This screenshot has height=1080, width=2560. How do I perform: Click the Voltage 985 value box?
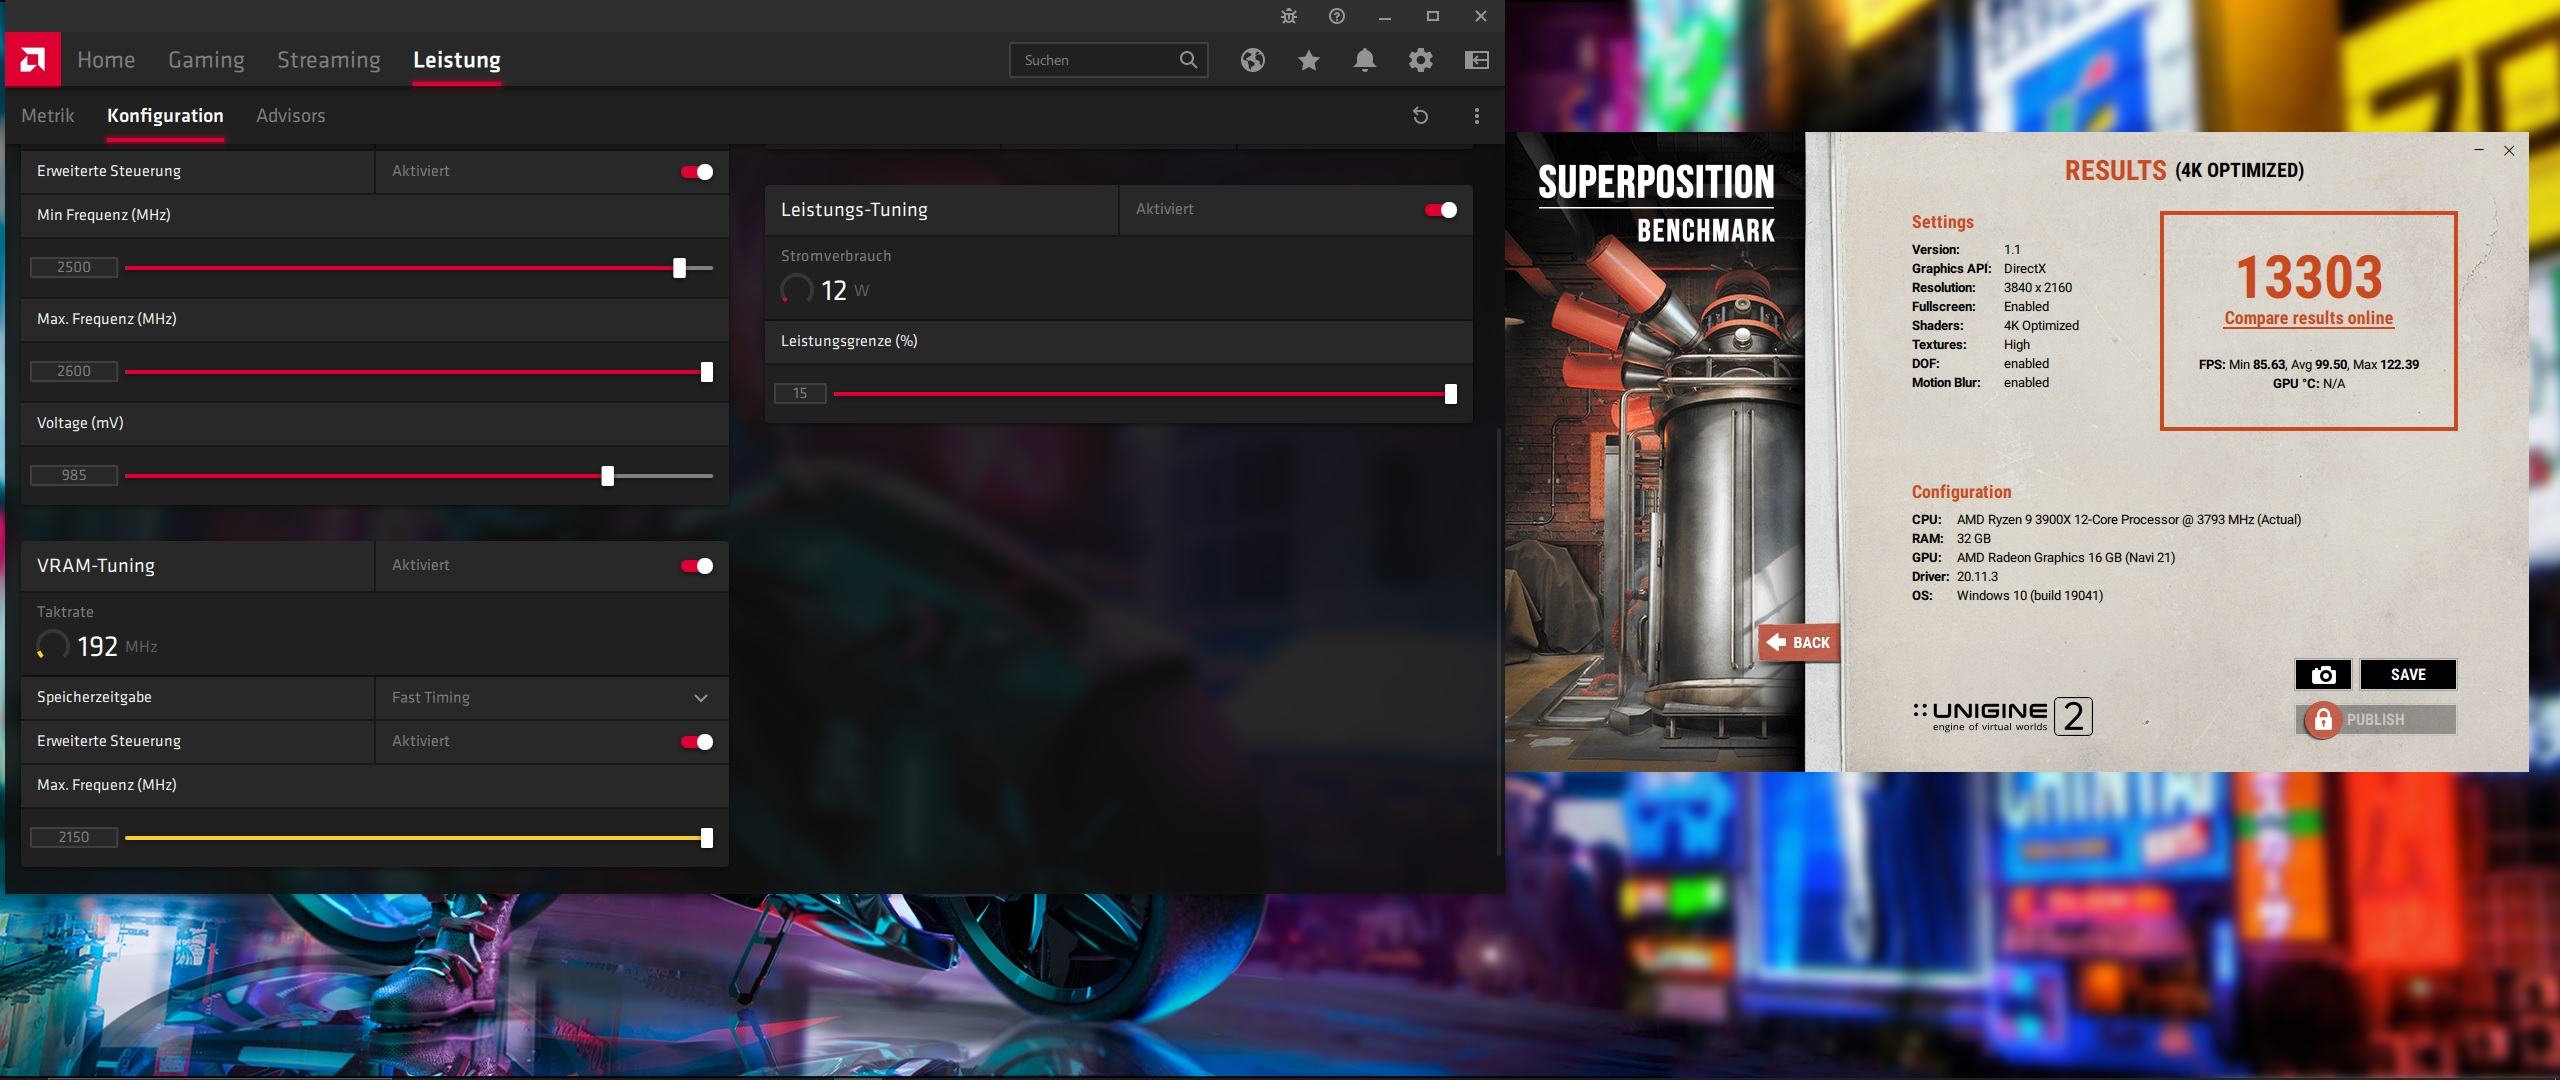click(x=74, y=475)
